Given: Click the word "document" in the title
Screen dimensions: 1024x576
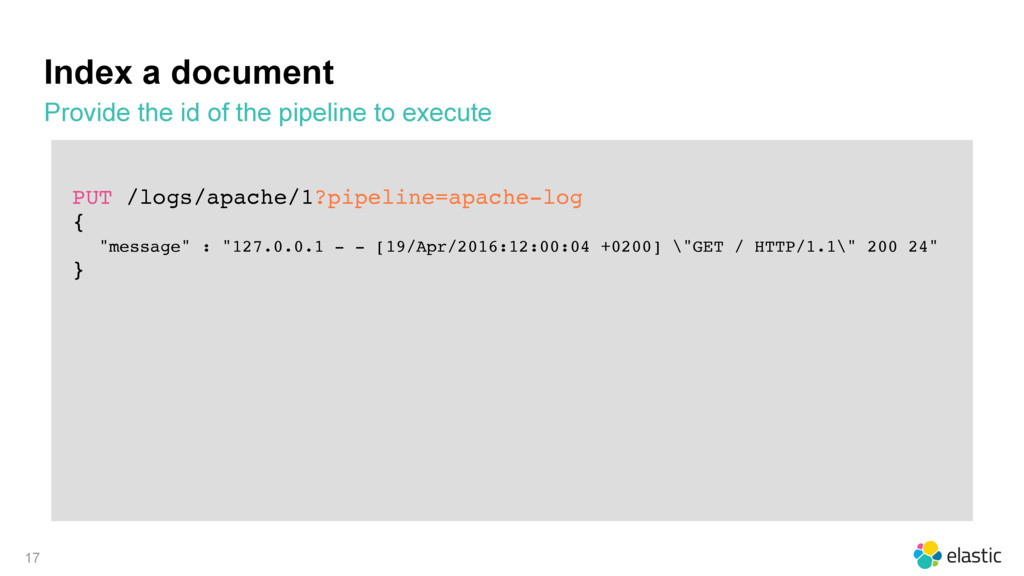Looking at the screenshot, I should [252, 72].
